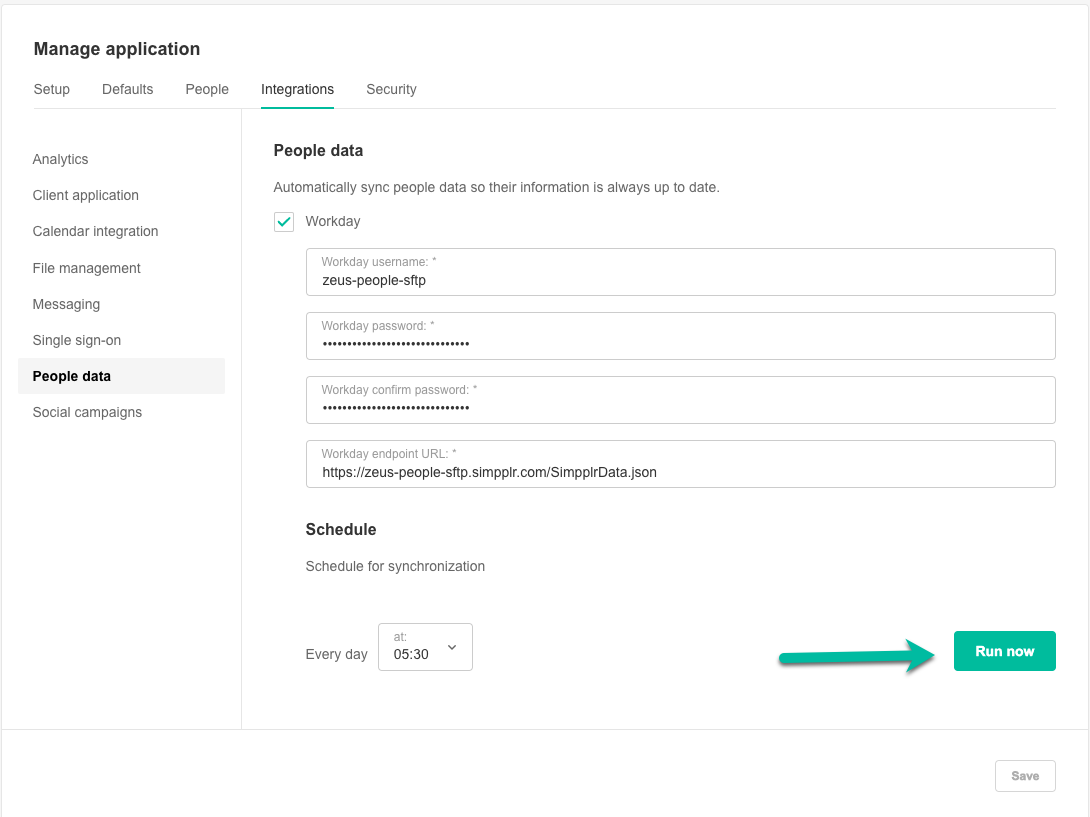The width and height of the screenshot is (1090, 817).
Task: Click the disabled Save button
Action: click(1025, 776)
